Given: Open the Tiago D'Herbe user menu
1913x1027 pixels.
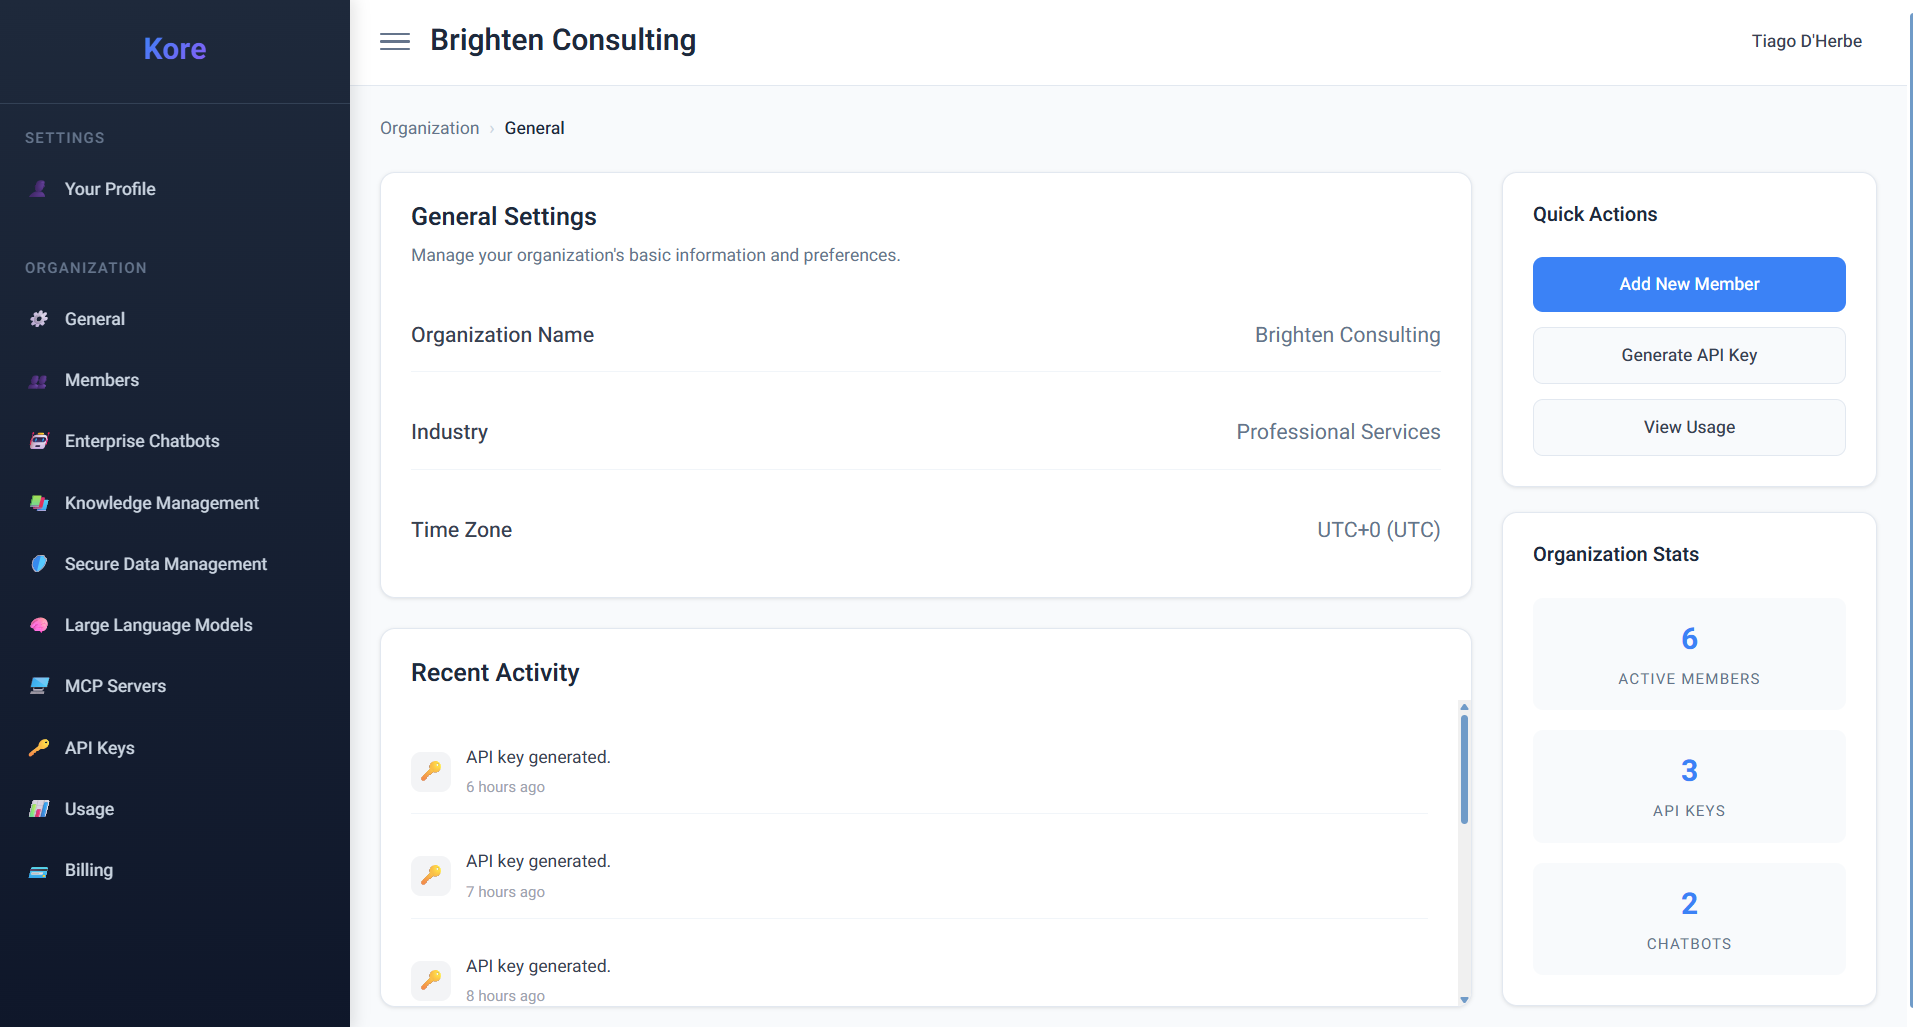Looking at the screenshot, I should (x=1806, y=41).
